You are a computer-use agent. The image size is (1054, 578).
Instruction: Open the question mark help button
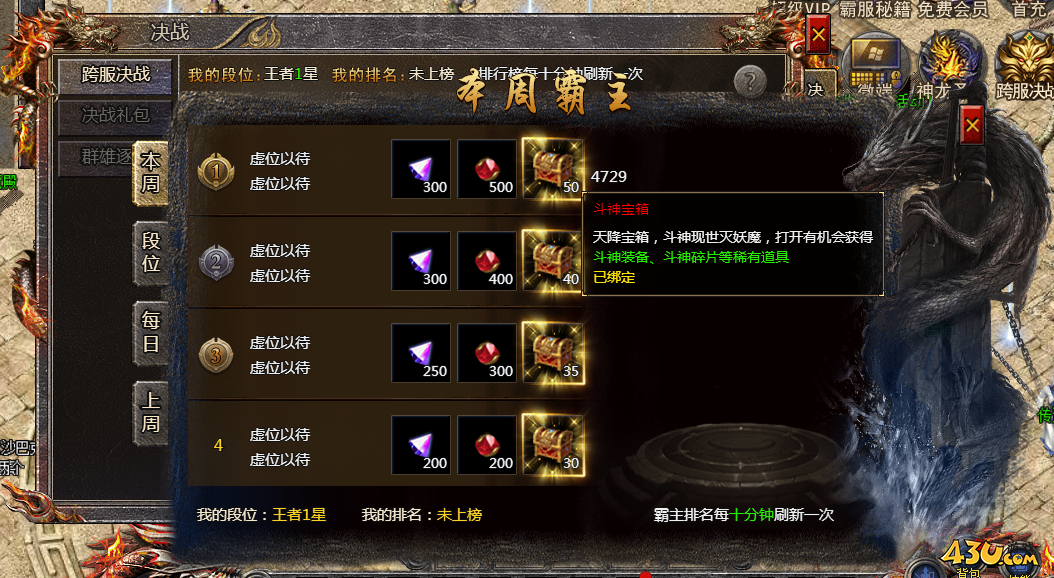pos(750,83)
